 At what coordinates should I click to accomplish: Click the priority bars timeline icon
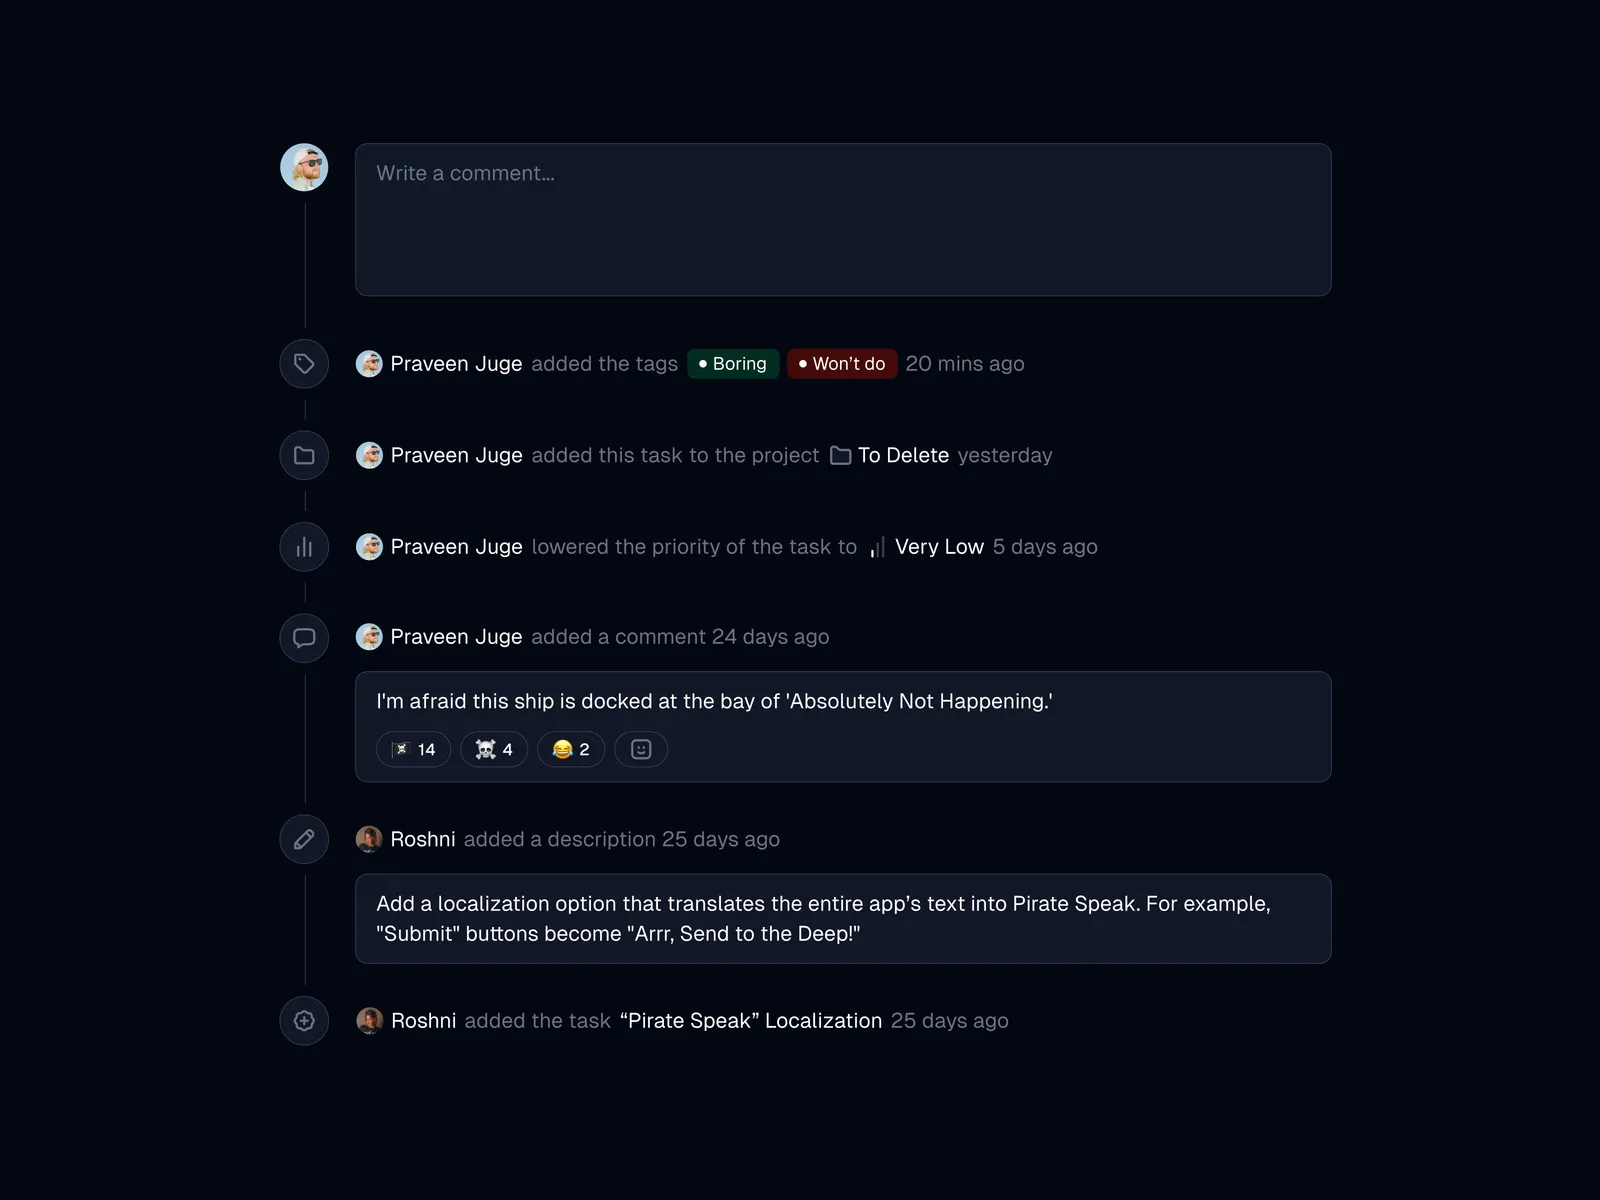tap(304, 547)
